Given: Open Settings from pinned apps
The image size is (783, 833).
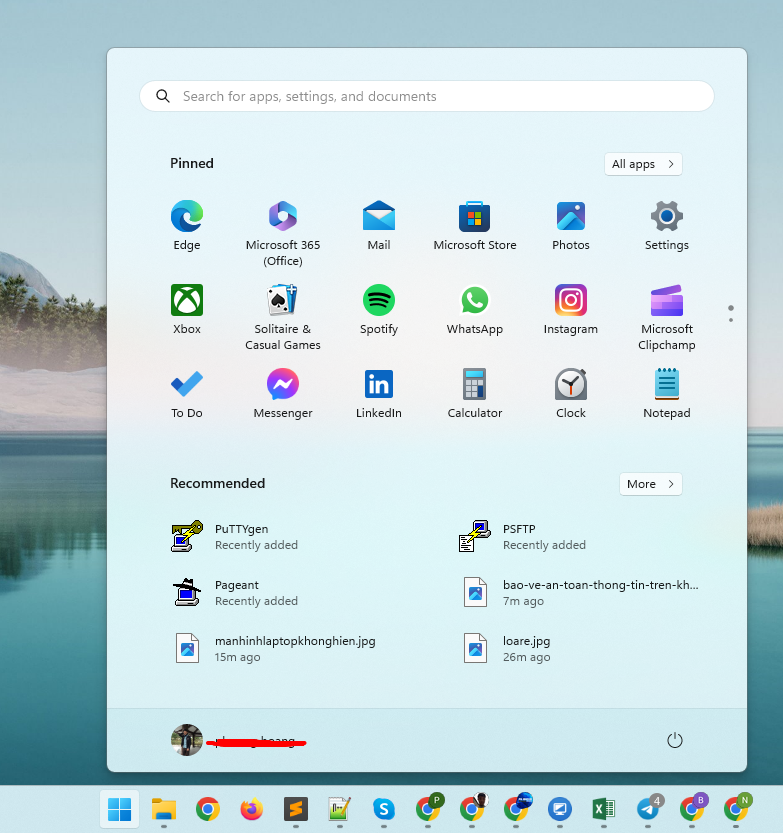Looking at the screenshot, I should pyautogui.click(x=667, y=226).
